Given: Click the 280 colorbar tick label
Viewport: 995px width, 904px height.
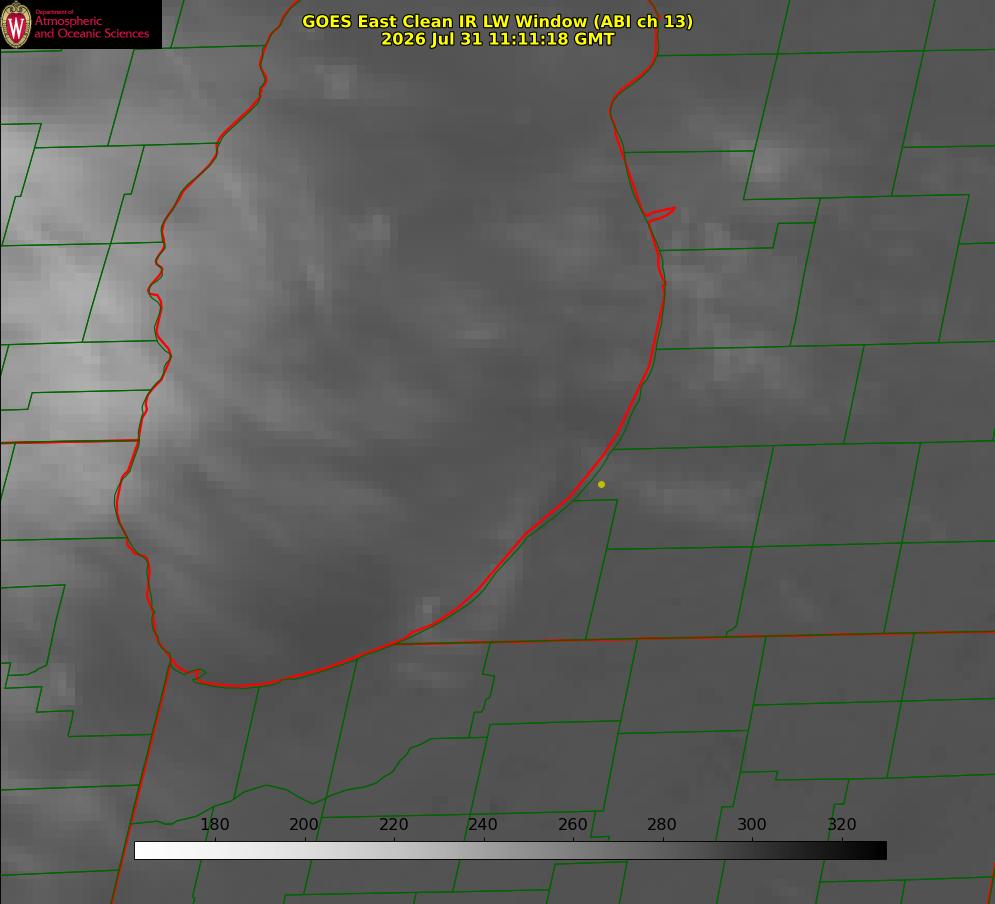Looking at the screenshot, I should (662, 824).
